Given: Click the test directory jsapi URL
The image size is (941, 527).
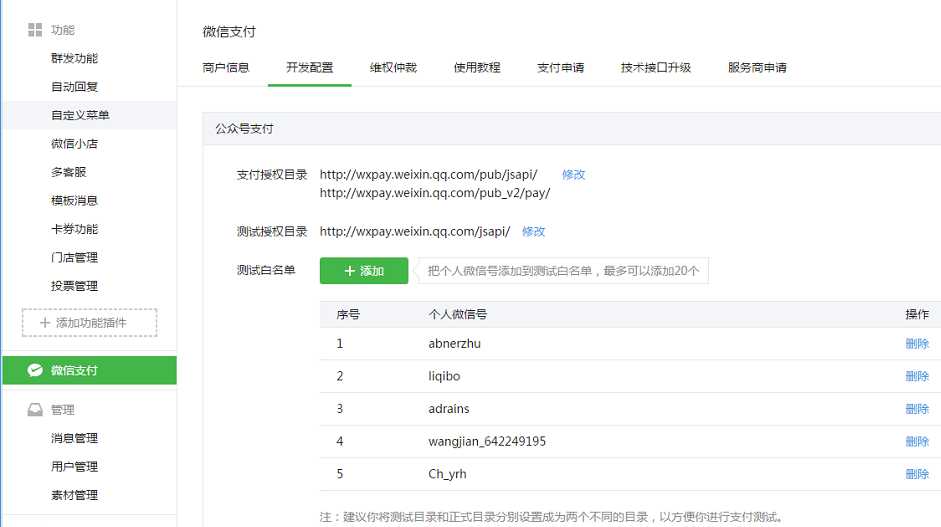Looking at the screenshot, I should coord(415,232).
